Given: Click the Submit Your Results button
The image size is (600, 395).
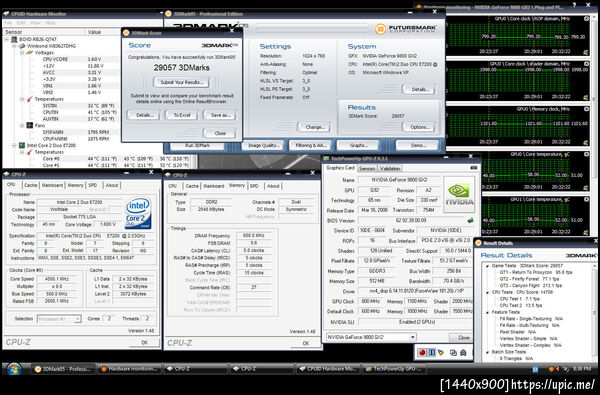Looking at the screenshot, I should [181, 82].
